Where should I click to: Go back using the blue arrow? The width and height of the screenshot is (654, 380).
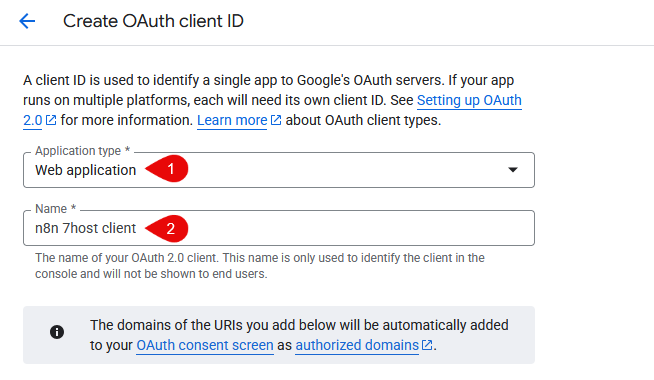(x=27, y=21)
